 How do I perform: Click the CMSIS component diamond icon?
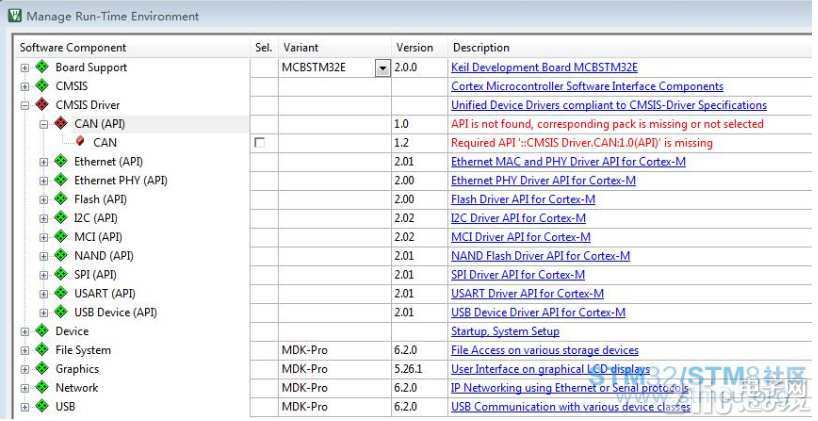(42, 86)
